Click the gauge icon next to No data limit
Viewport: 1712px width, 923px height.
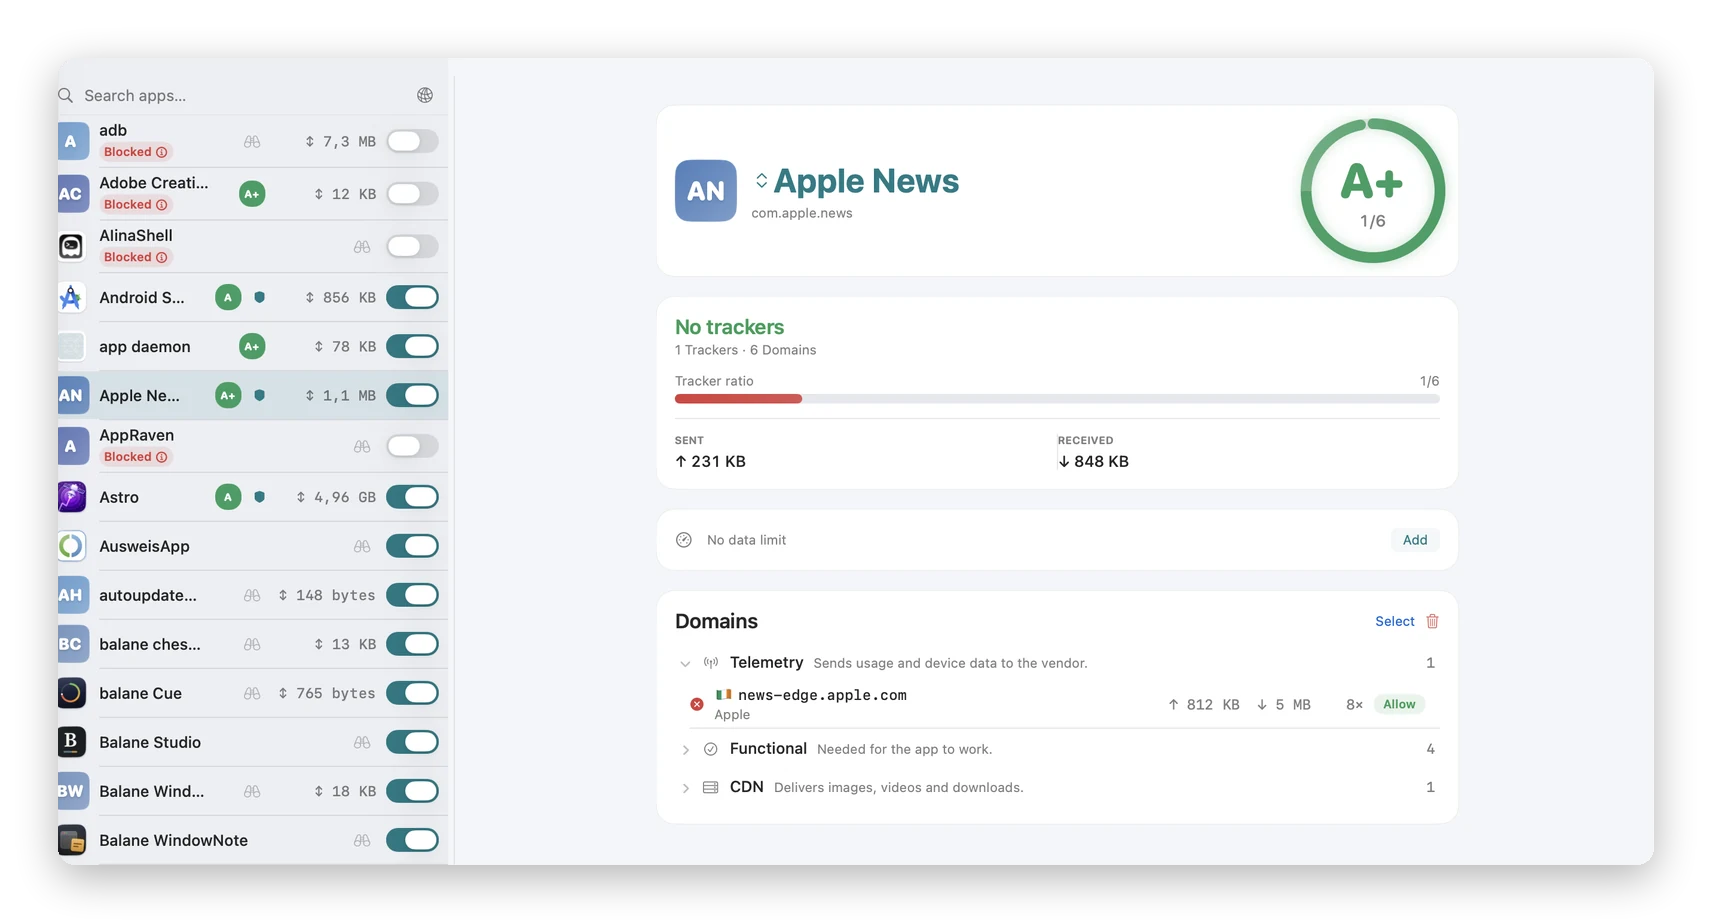point(684,540)
